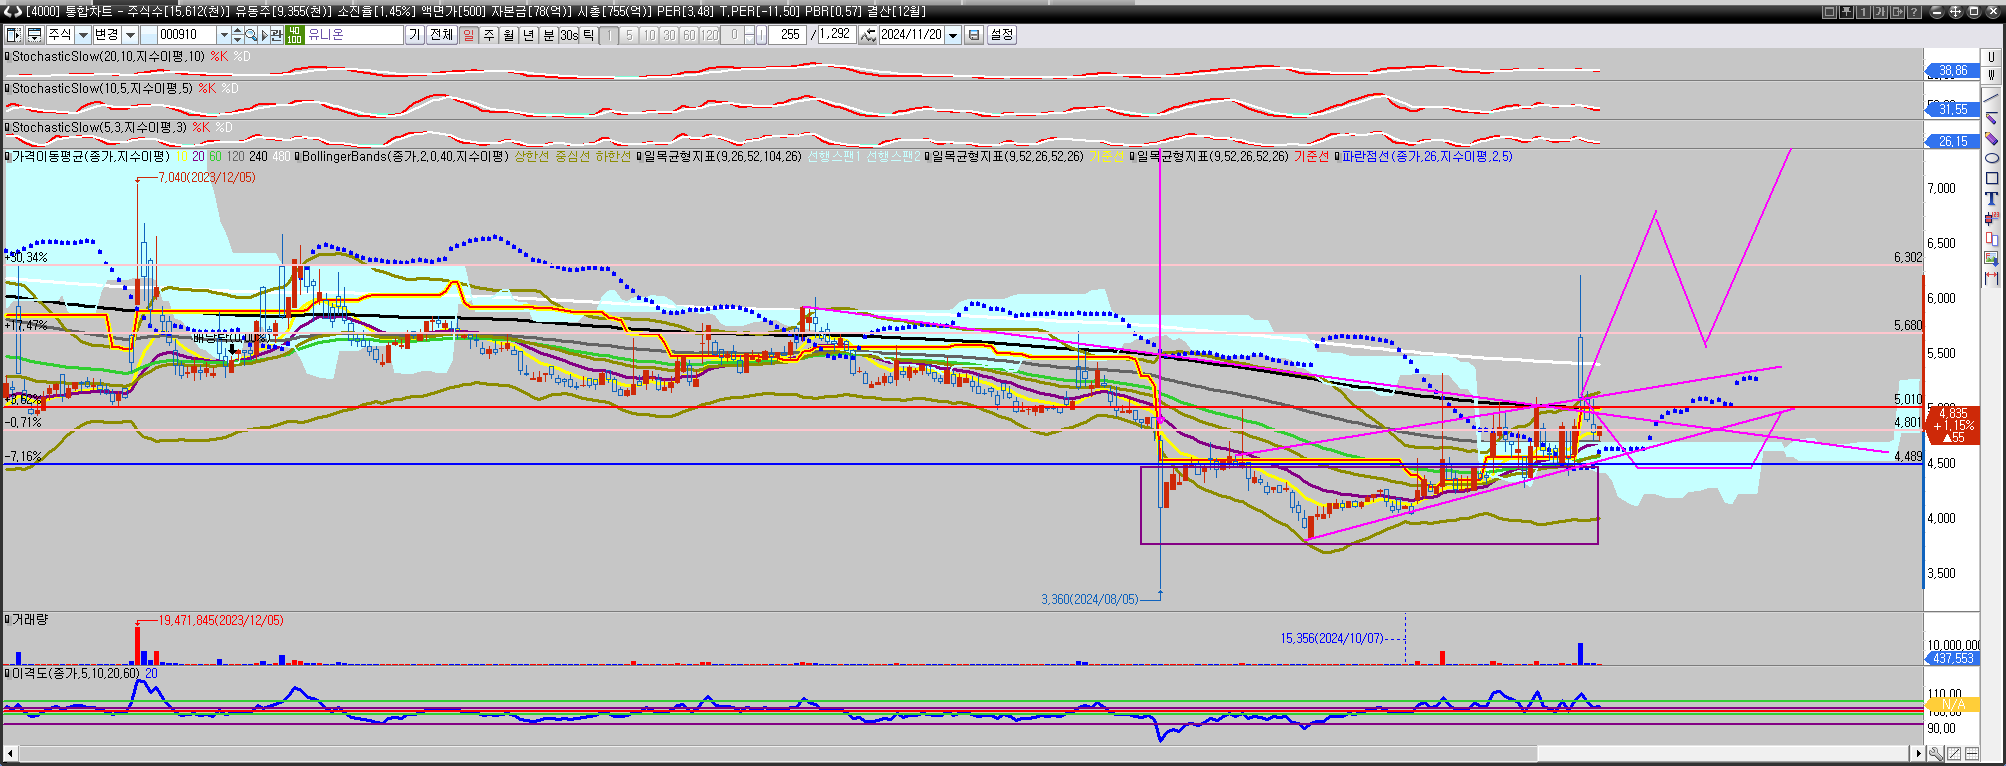Screen dimensions: 2006x766
Task: Click the candle value marker tool
Action: (1991, 219)
